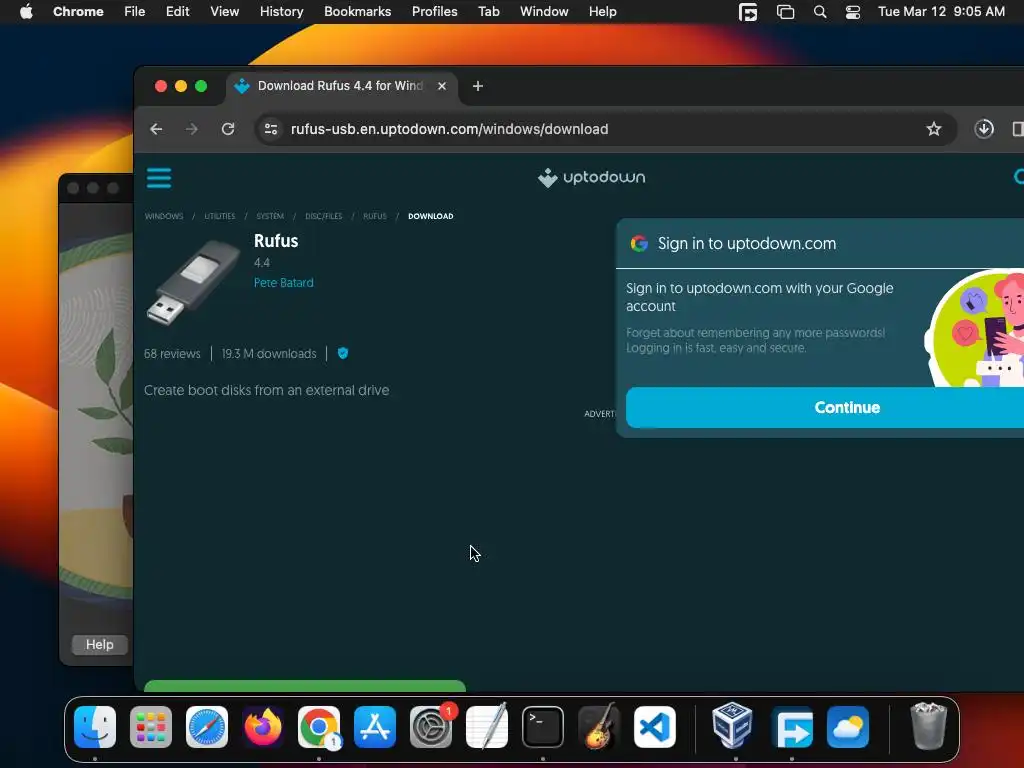1024x768 pixels.
Task: Click the Google logo in sign-in popup
Action: 639,244
